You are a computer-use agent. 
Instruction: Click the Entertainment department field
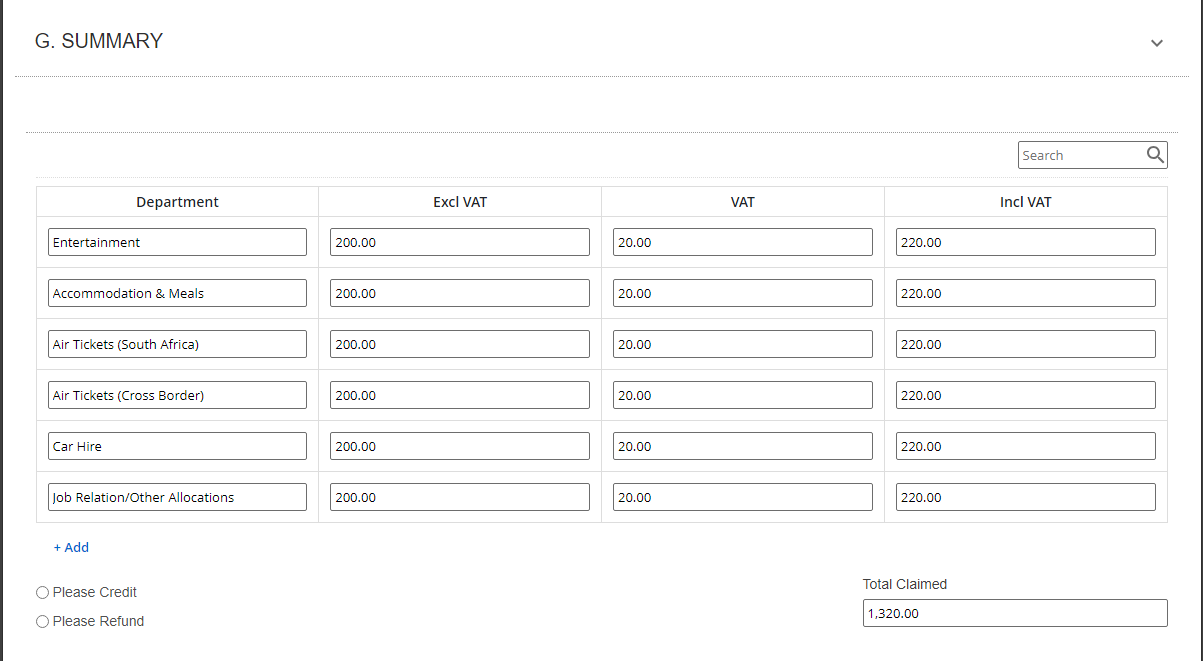click(177, 242)
